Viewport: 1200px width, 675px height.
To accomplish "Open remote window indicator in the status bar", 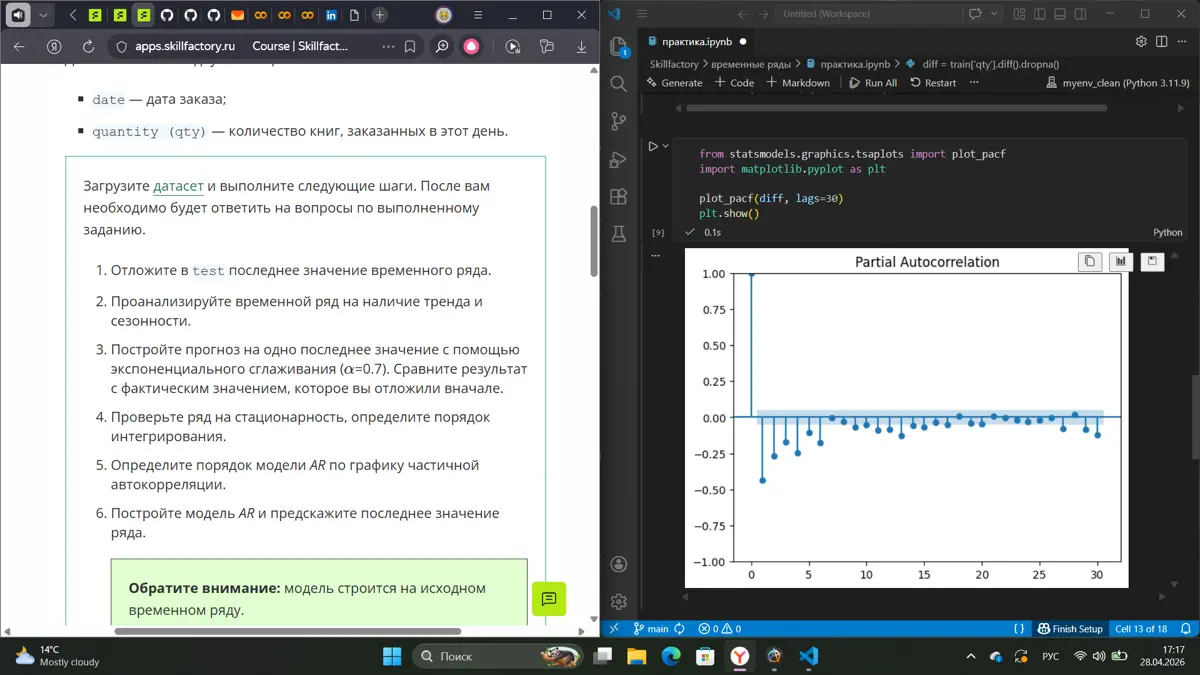I will pos(614,629).
